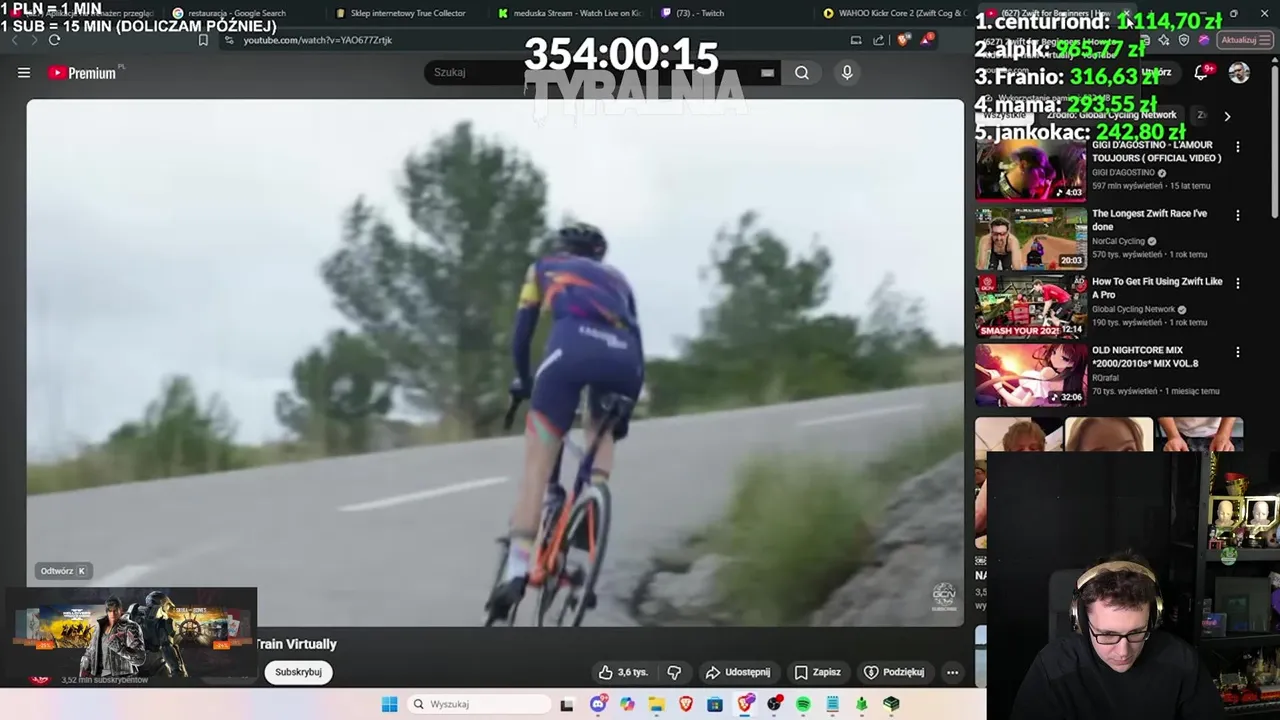The image size is (1280, 720).
Task: Select the Źródło: Global Cycling Network chip
Action: click(x=1111, y=115)
